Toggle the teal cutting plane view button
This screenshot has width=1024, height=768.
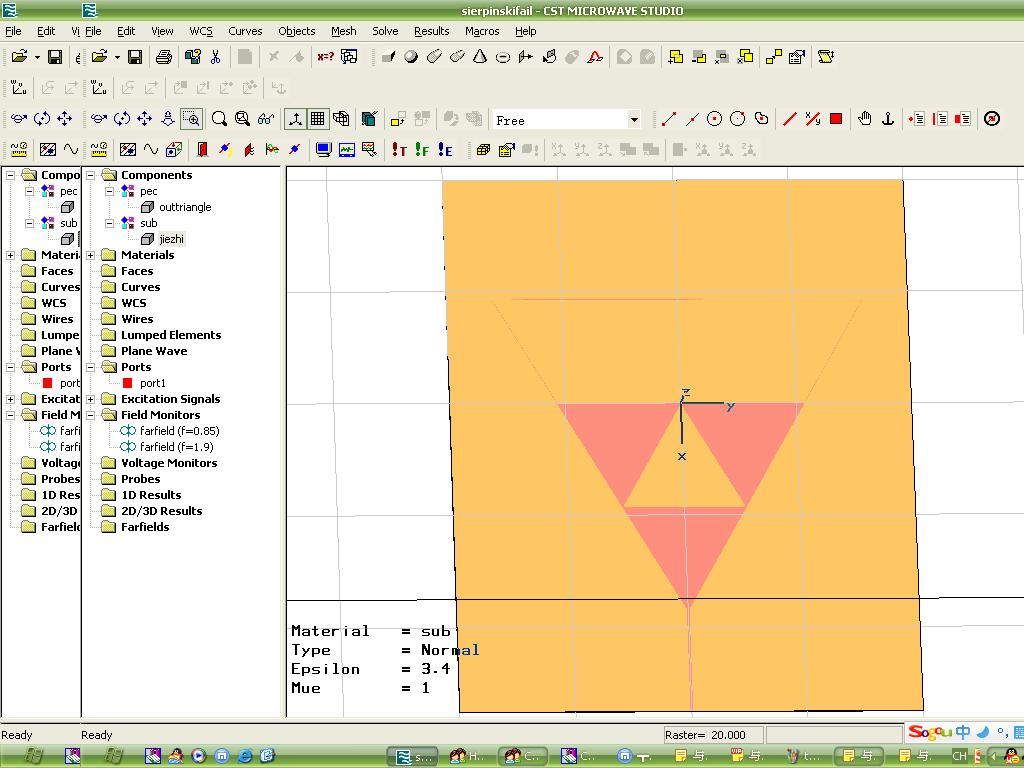(x=370, y=119)
